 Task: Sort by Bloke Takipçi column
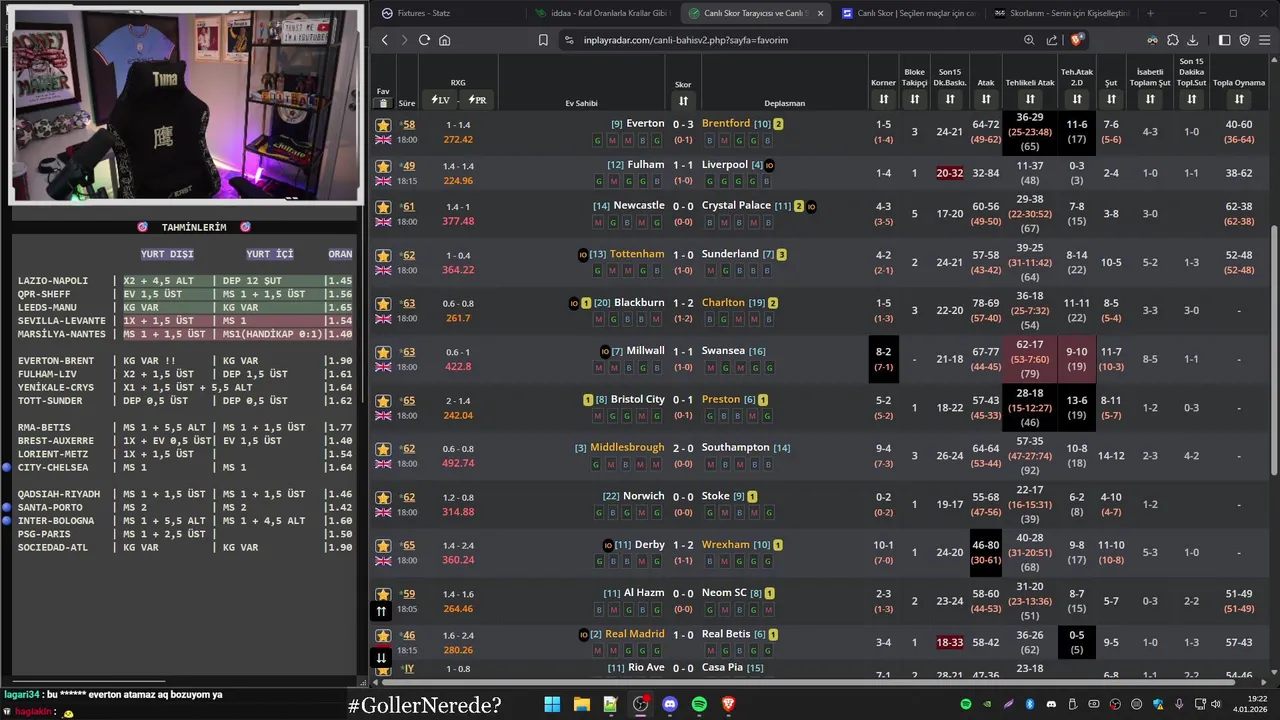click(914, 100)
